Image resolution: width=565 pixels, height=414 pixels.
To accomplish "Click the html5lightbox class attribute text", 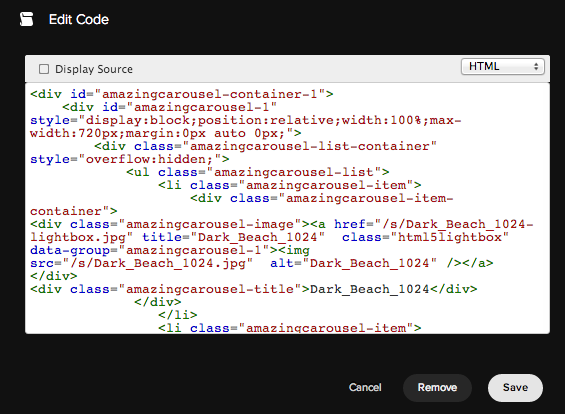I will point(425,237).
